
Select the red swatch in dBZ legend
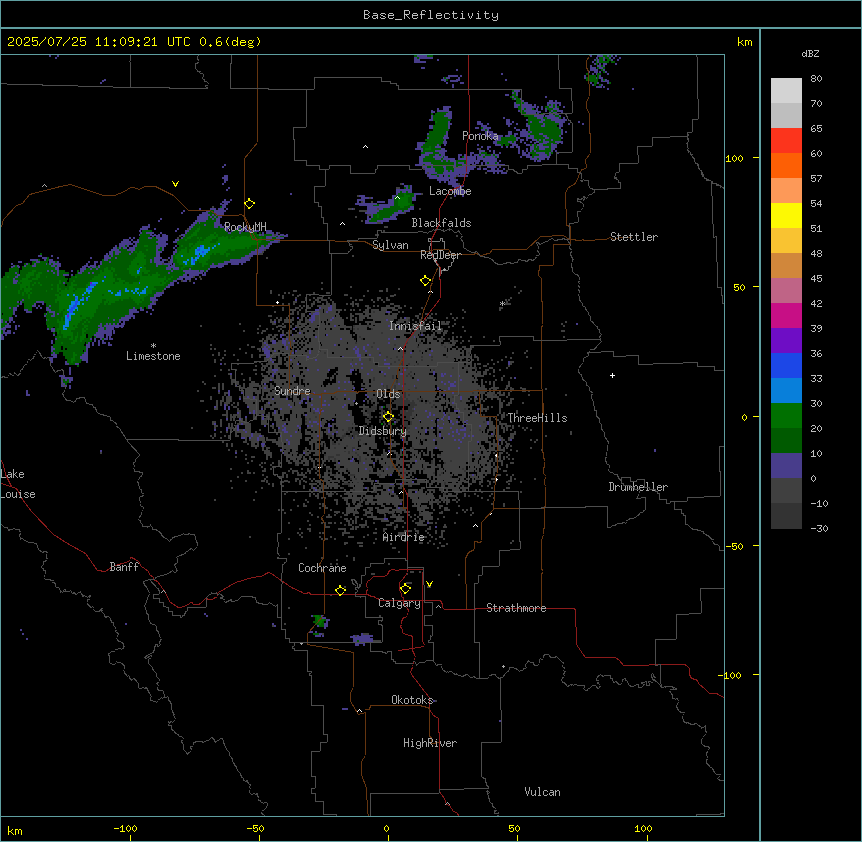(786, 140)
